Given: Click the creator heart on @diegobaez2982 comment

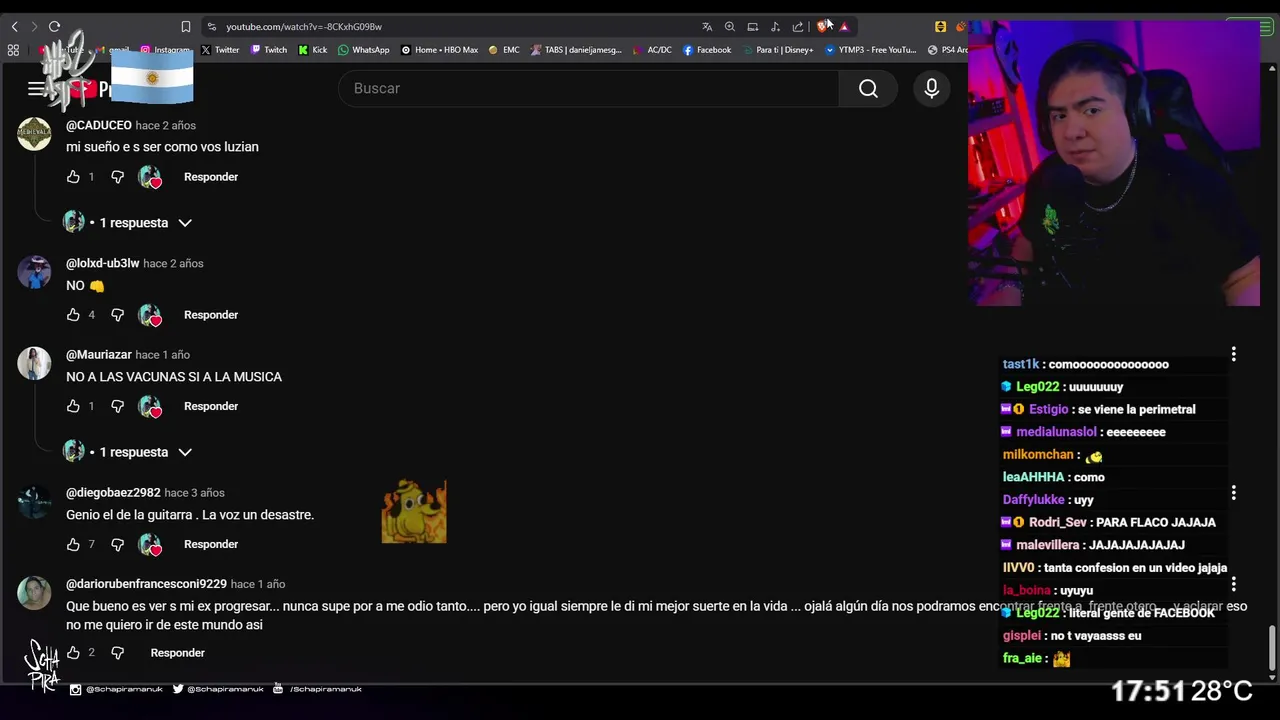Looking at the screenshot, I should pyautogui.click(x=150, y=545).
